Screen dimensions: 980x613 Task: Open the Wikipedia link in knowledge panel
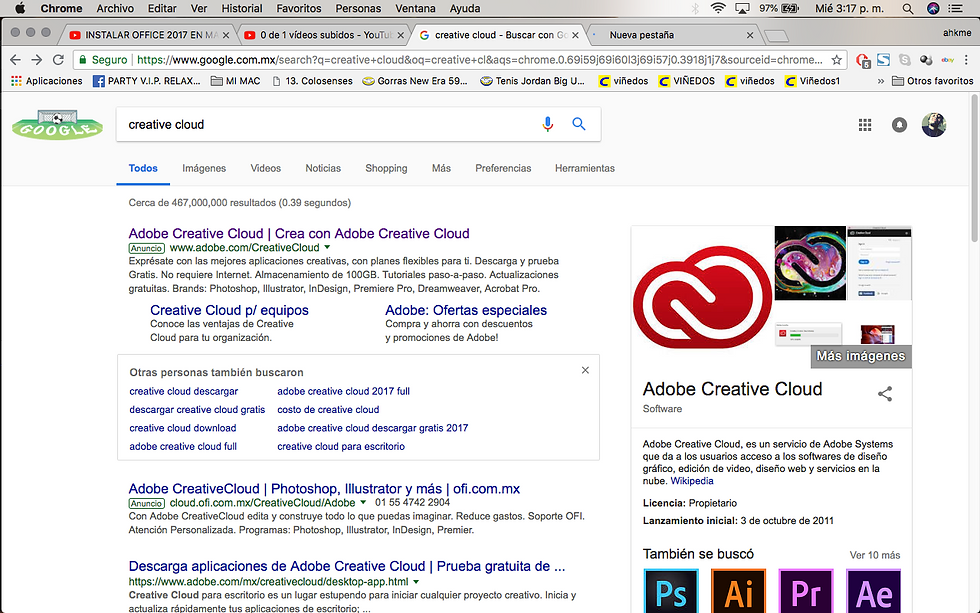[x=692, y=481]
